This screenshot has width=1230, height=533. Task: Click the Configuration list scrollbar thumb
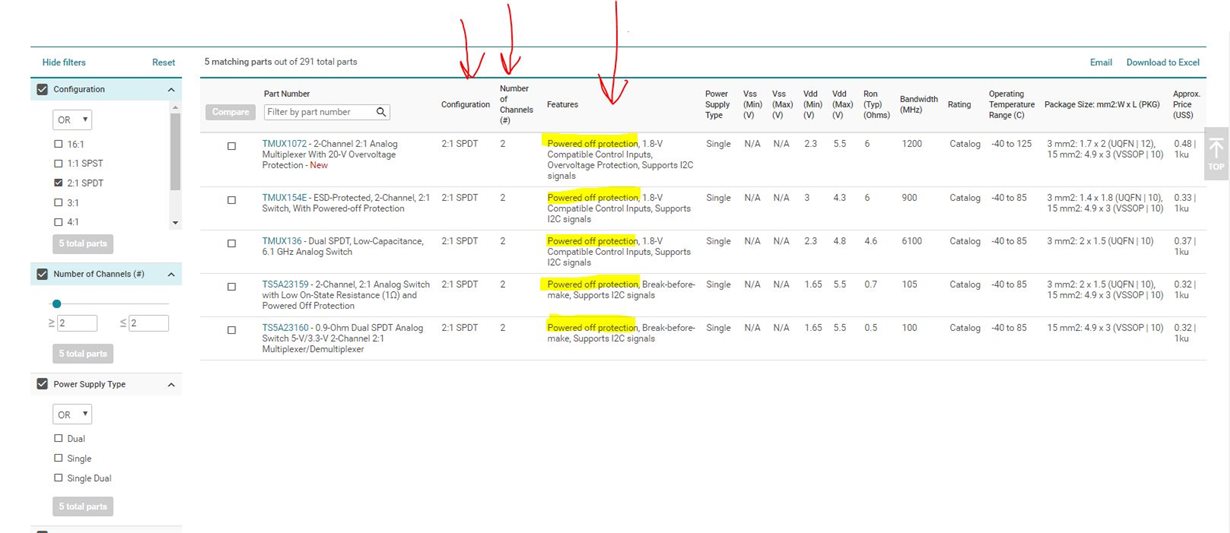coord(176,150)
